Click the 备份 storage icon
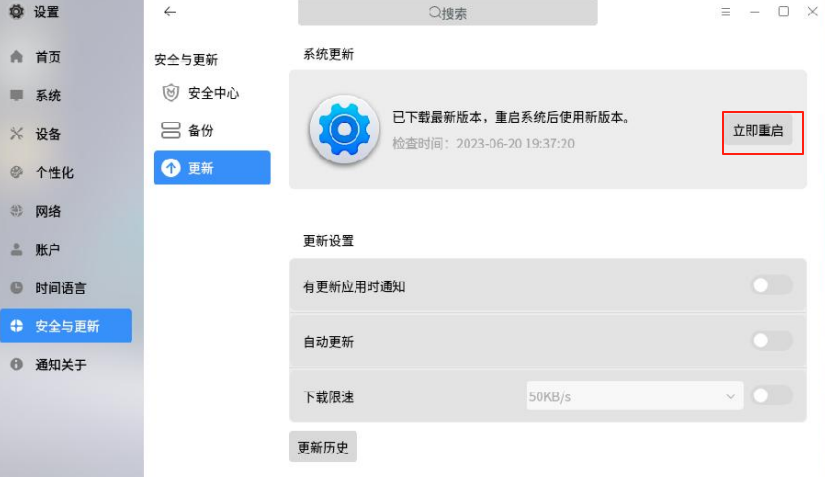825x477 pixels. (170, 130)
